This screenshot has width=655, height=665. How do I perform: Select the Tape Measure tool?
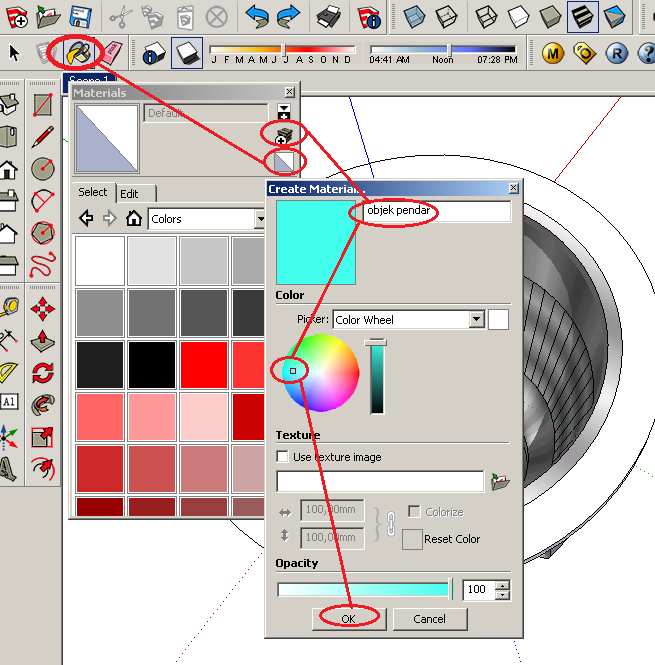point(9,308)
